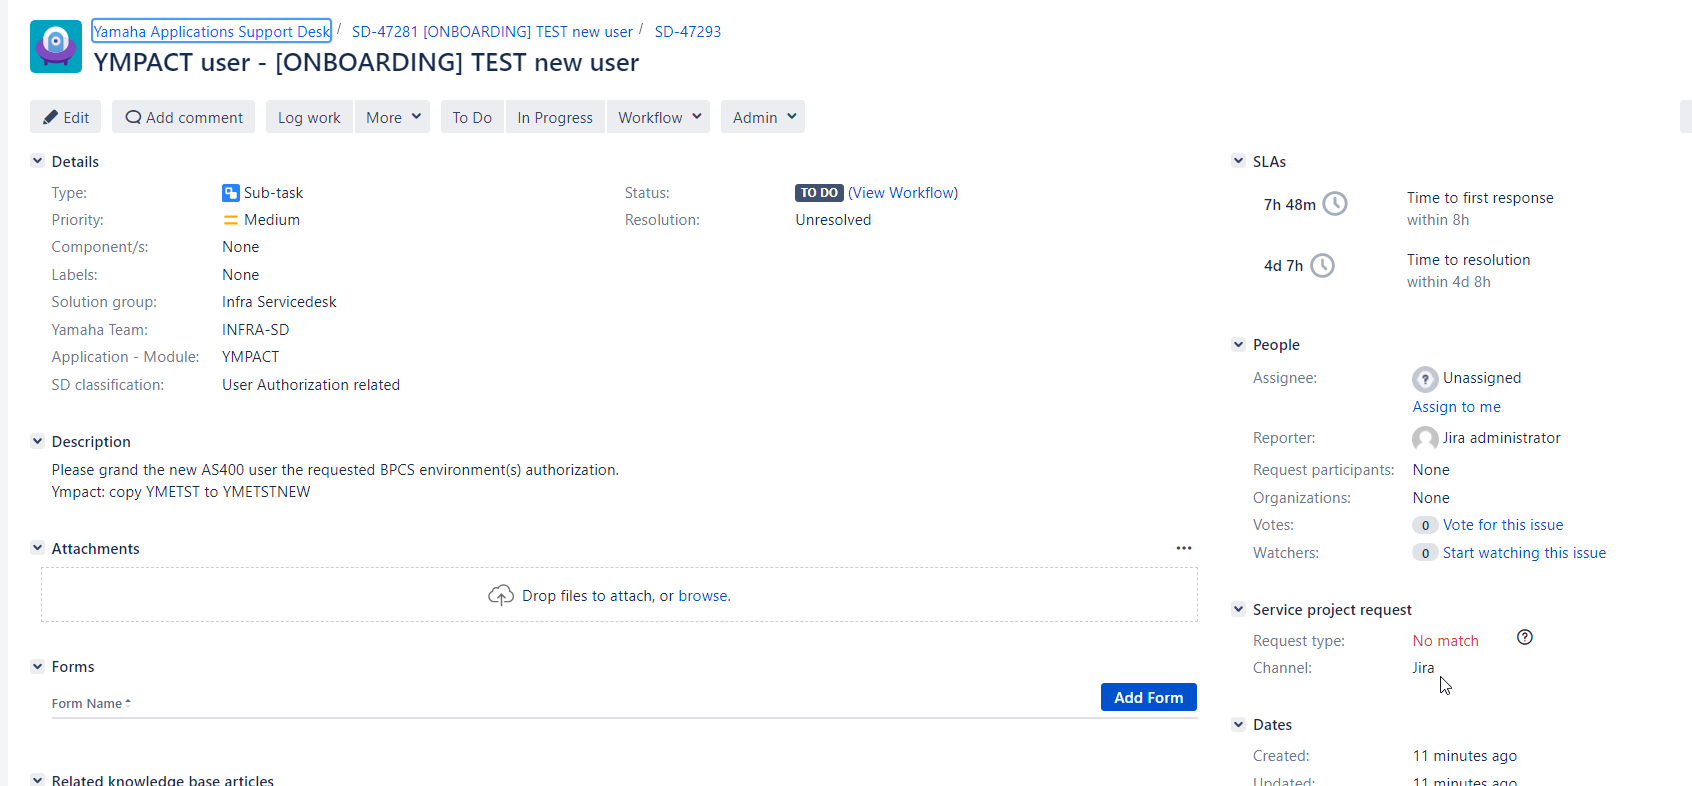1692x786 pixels.
Task: Click the Unresolved resolution value
Action: (833, 220)
